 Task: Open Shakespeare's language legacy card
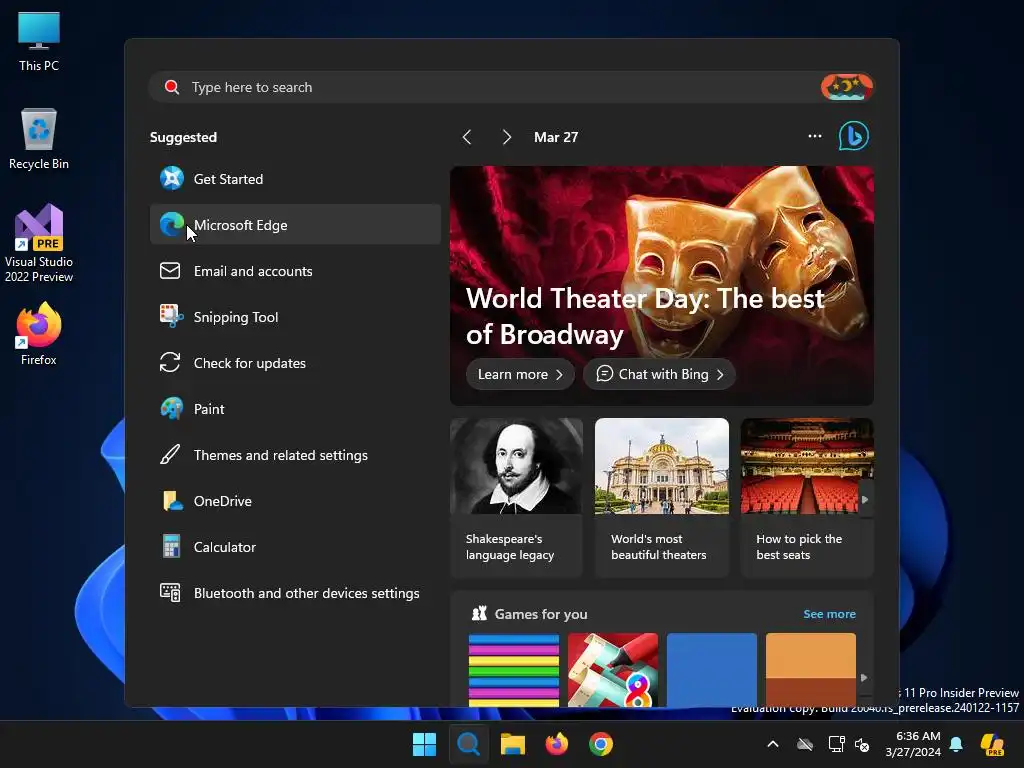[x=516, y=497]
